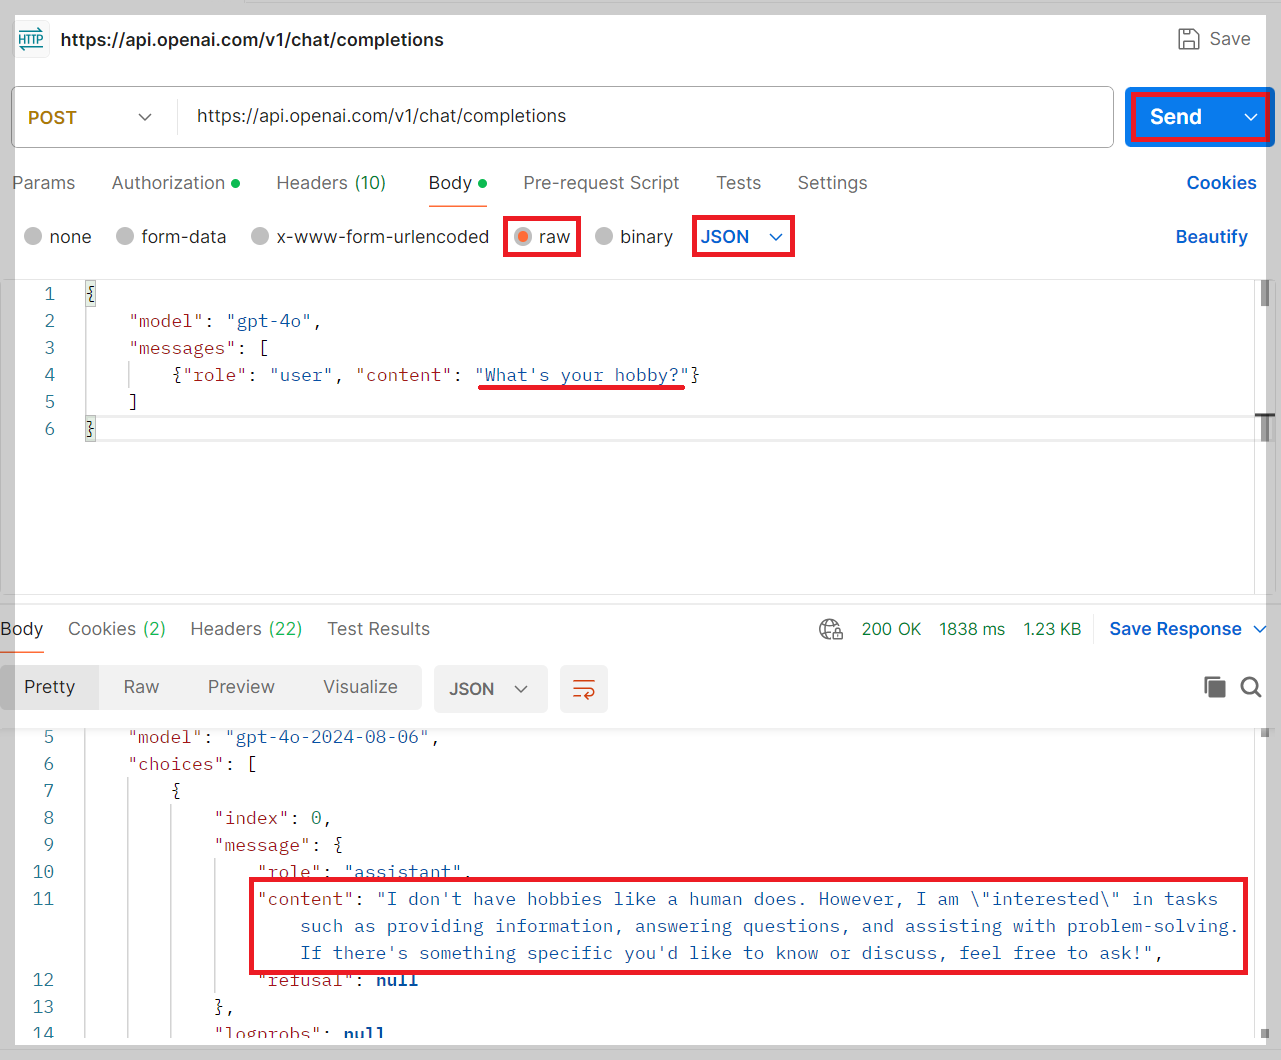
Task: Click the HTTP request type icon
Action: (31, 40)
